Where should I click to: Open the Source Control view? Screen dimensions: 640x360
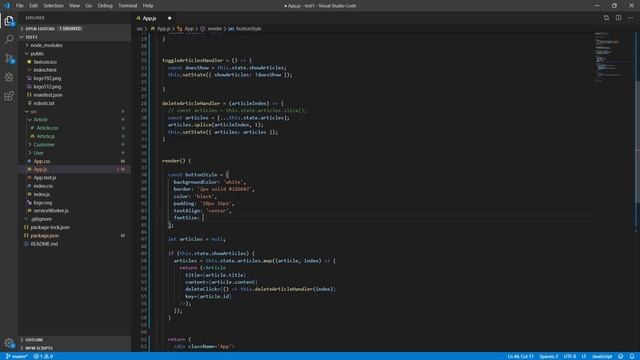tap(9, 58)
